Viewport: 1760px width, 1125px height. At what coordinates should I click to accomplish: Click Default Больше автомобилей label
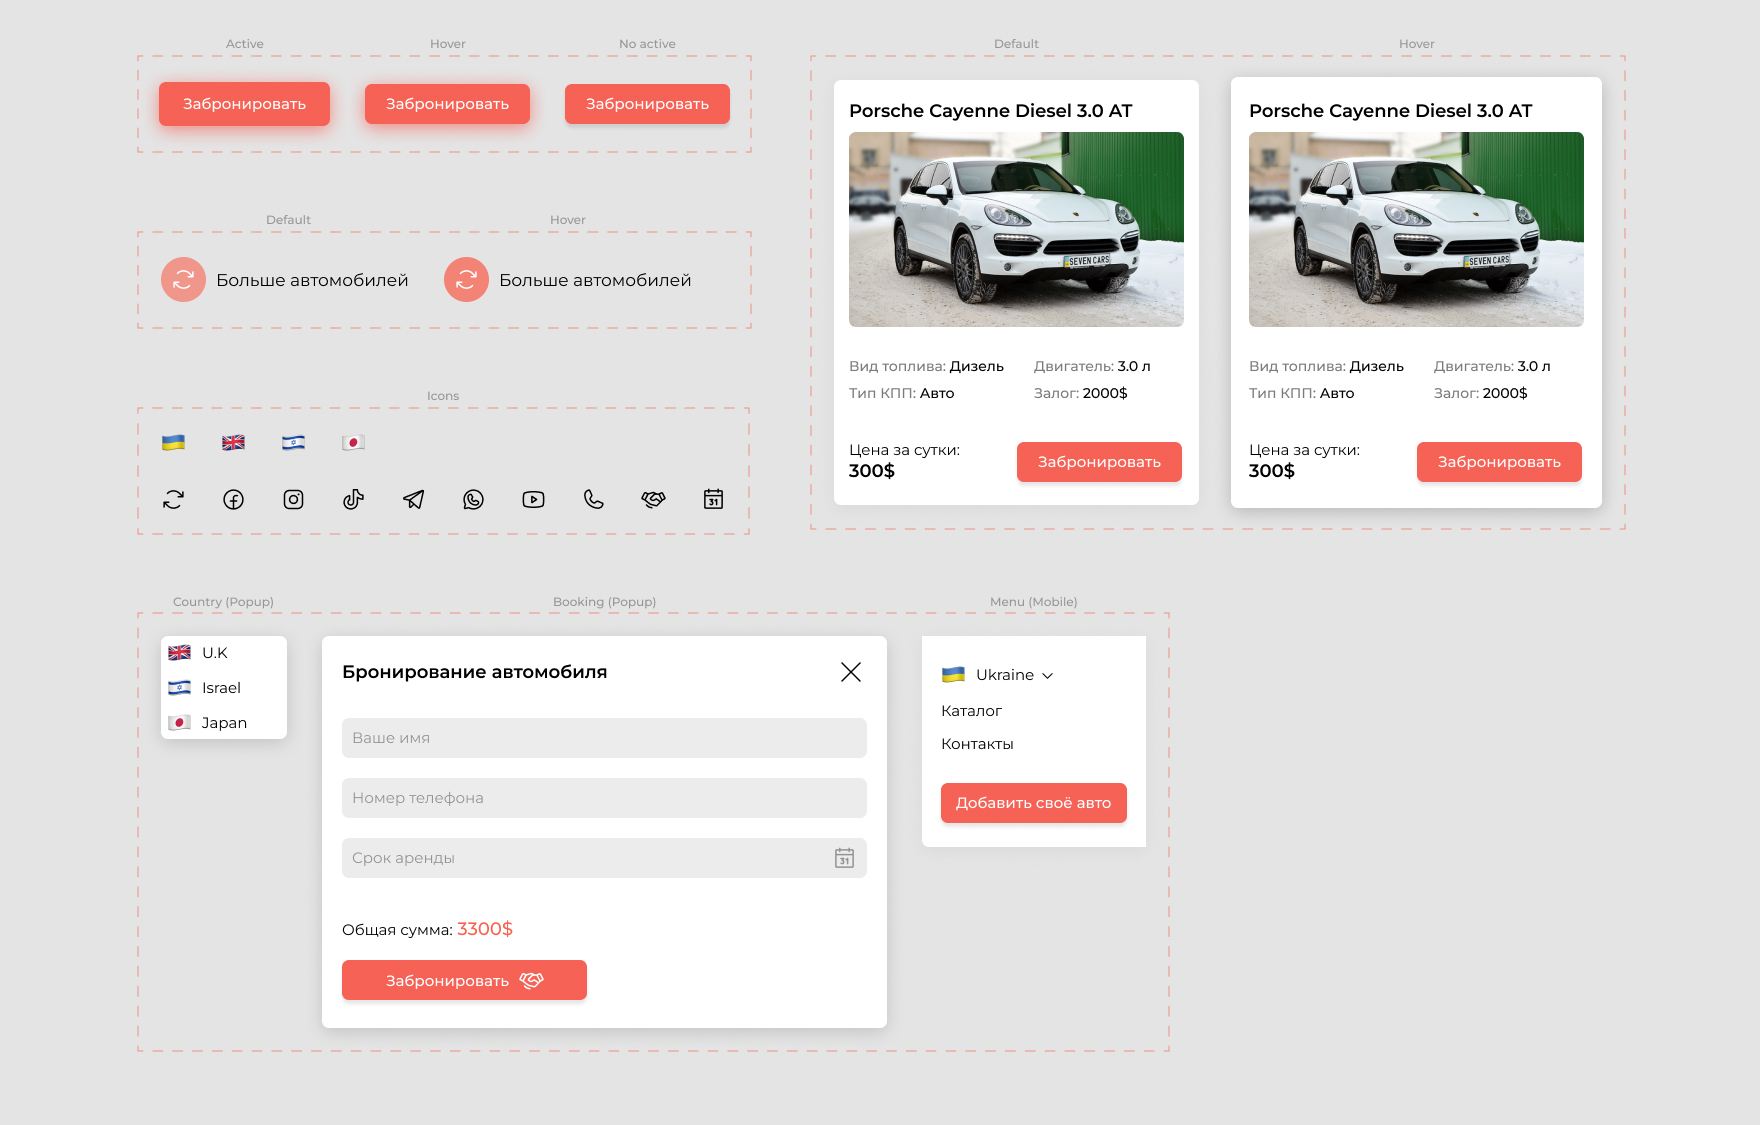312,280
